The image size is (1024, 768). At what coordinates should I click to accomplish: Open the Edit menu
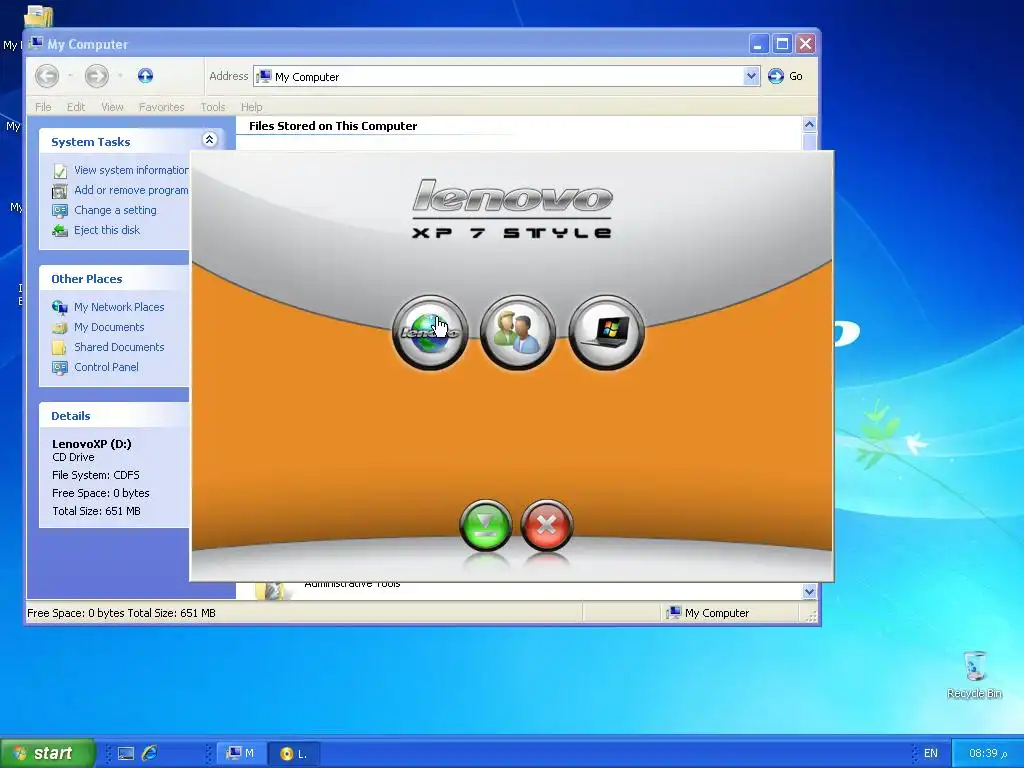pyautogui.click(x=76, y=107)
